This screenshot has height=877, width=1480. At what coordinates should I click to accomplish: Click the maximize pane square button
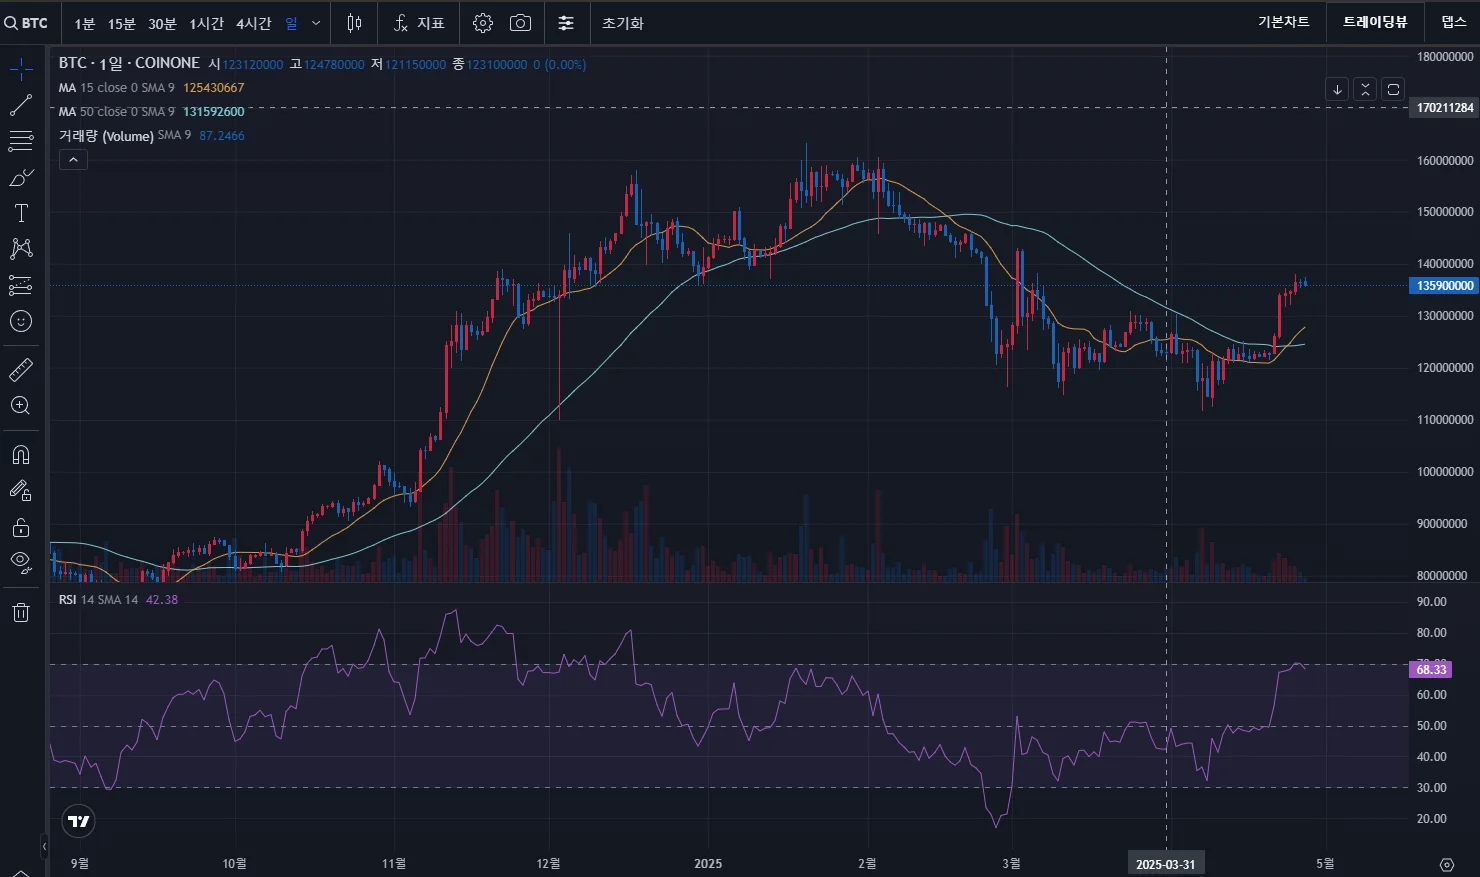point(1393,89)
